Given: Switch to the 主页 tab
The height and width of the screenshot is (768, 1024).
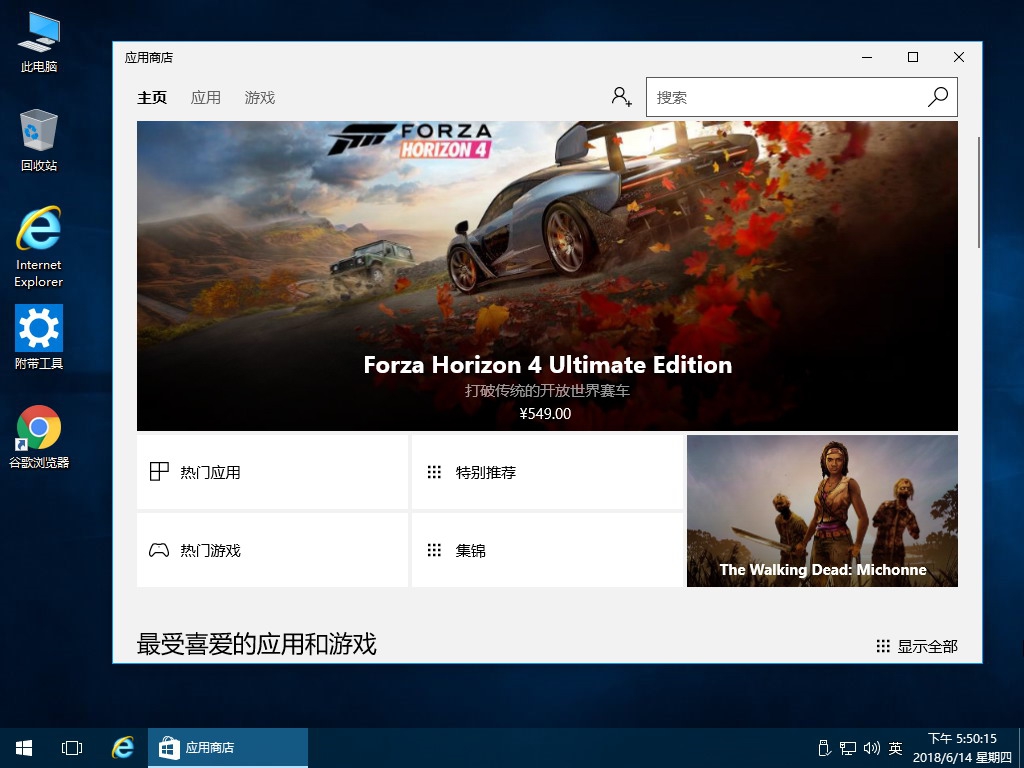Looking at the screenshot, I should coord(152,97).
